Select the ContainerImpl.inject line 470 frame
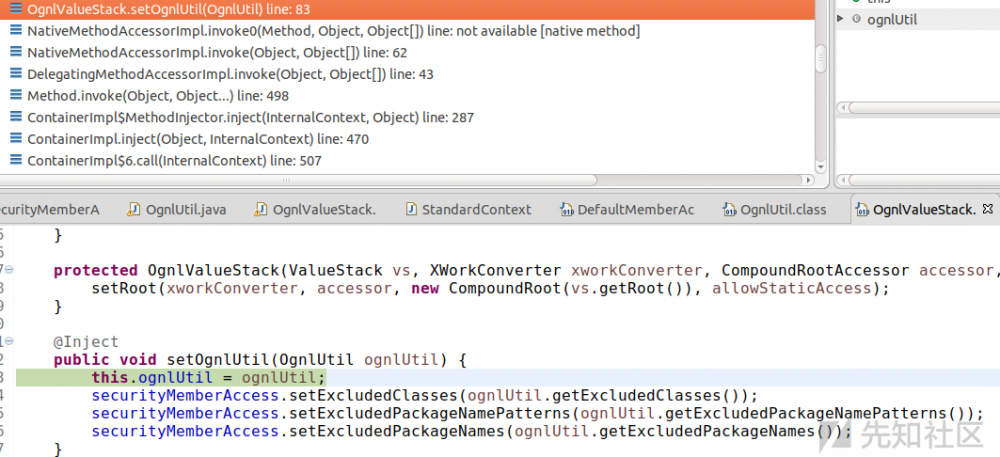Viewport: 1000px width, 457px height. 198,139
